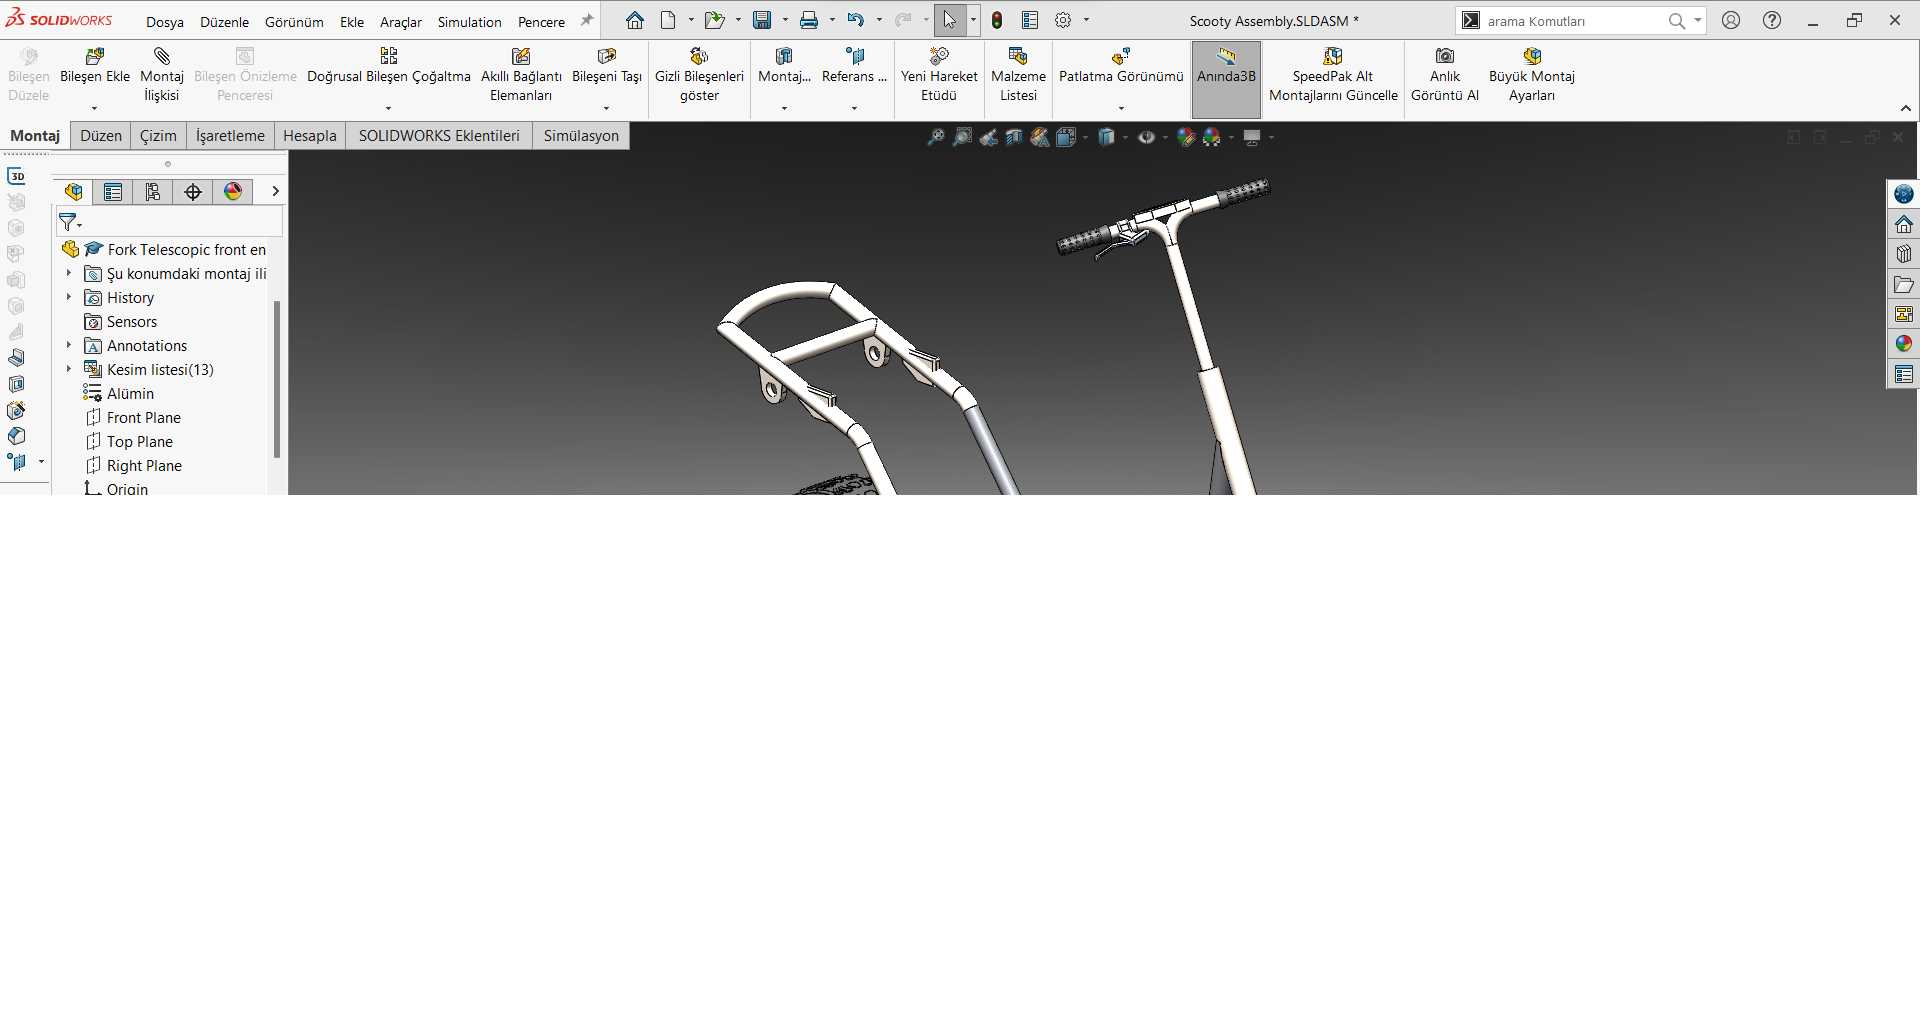Open the Dosya menu
1920x1018 pixels.
click(x=165, y=22)
